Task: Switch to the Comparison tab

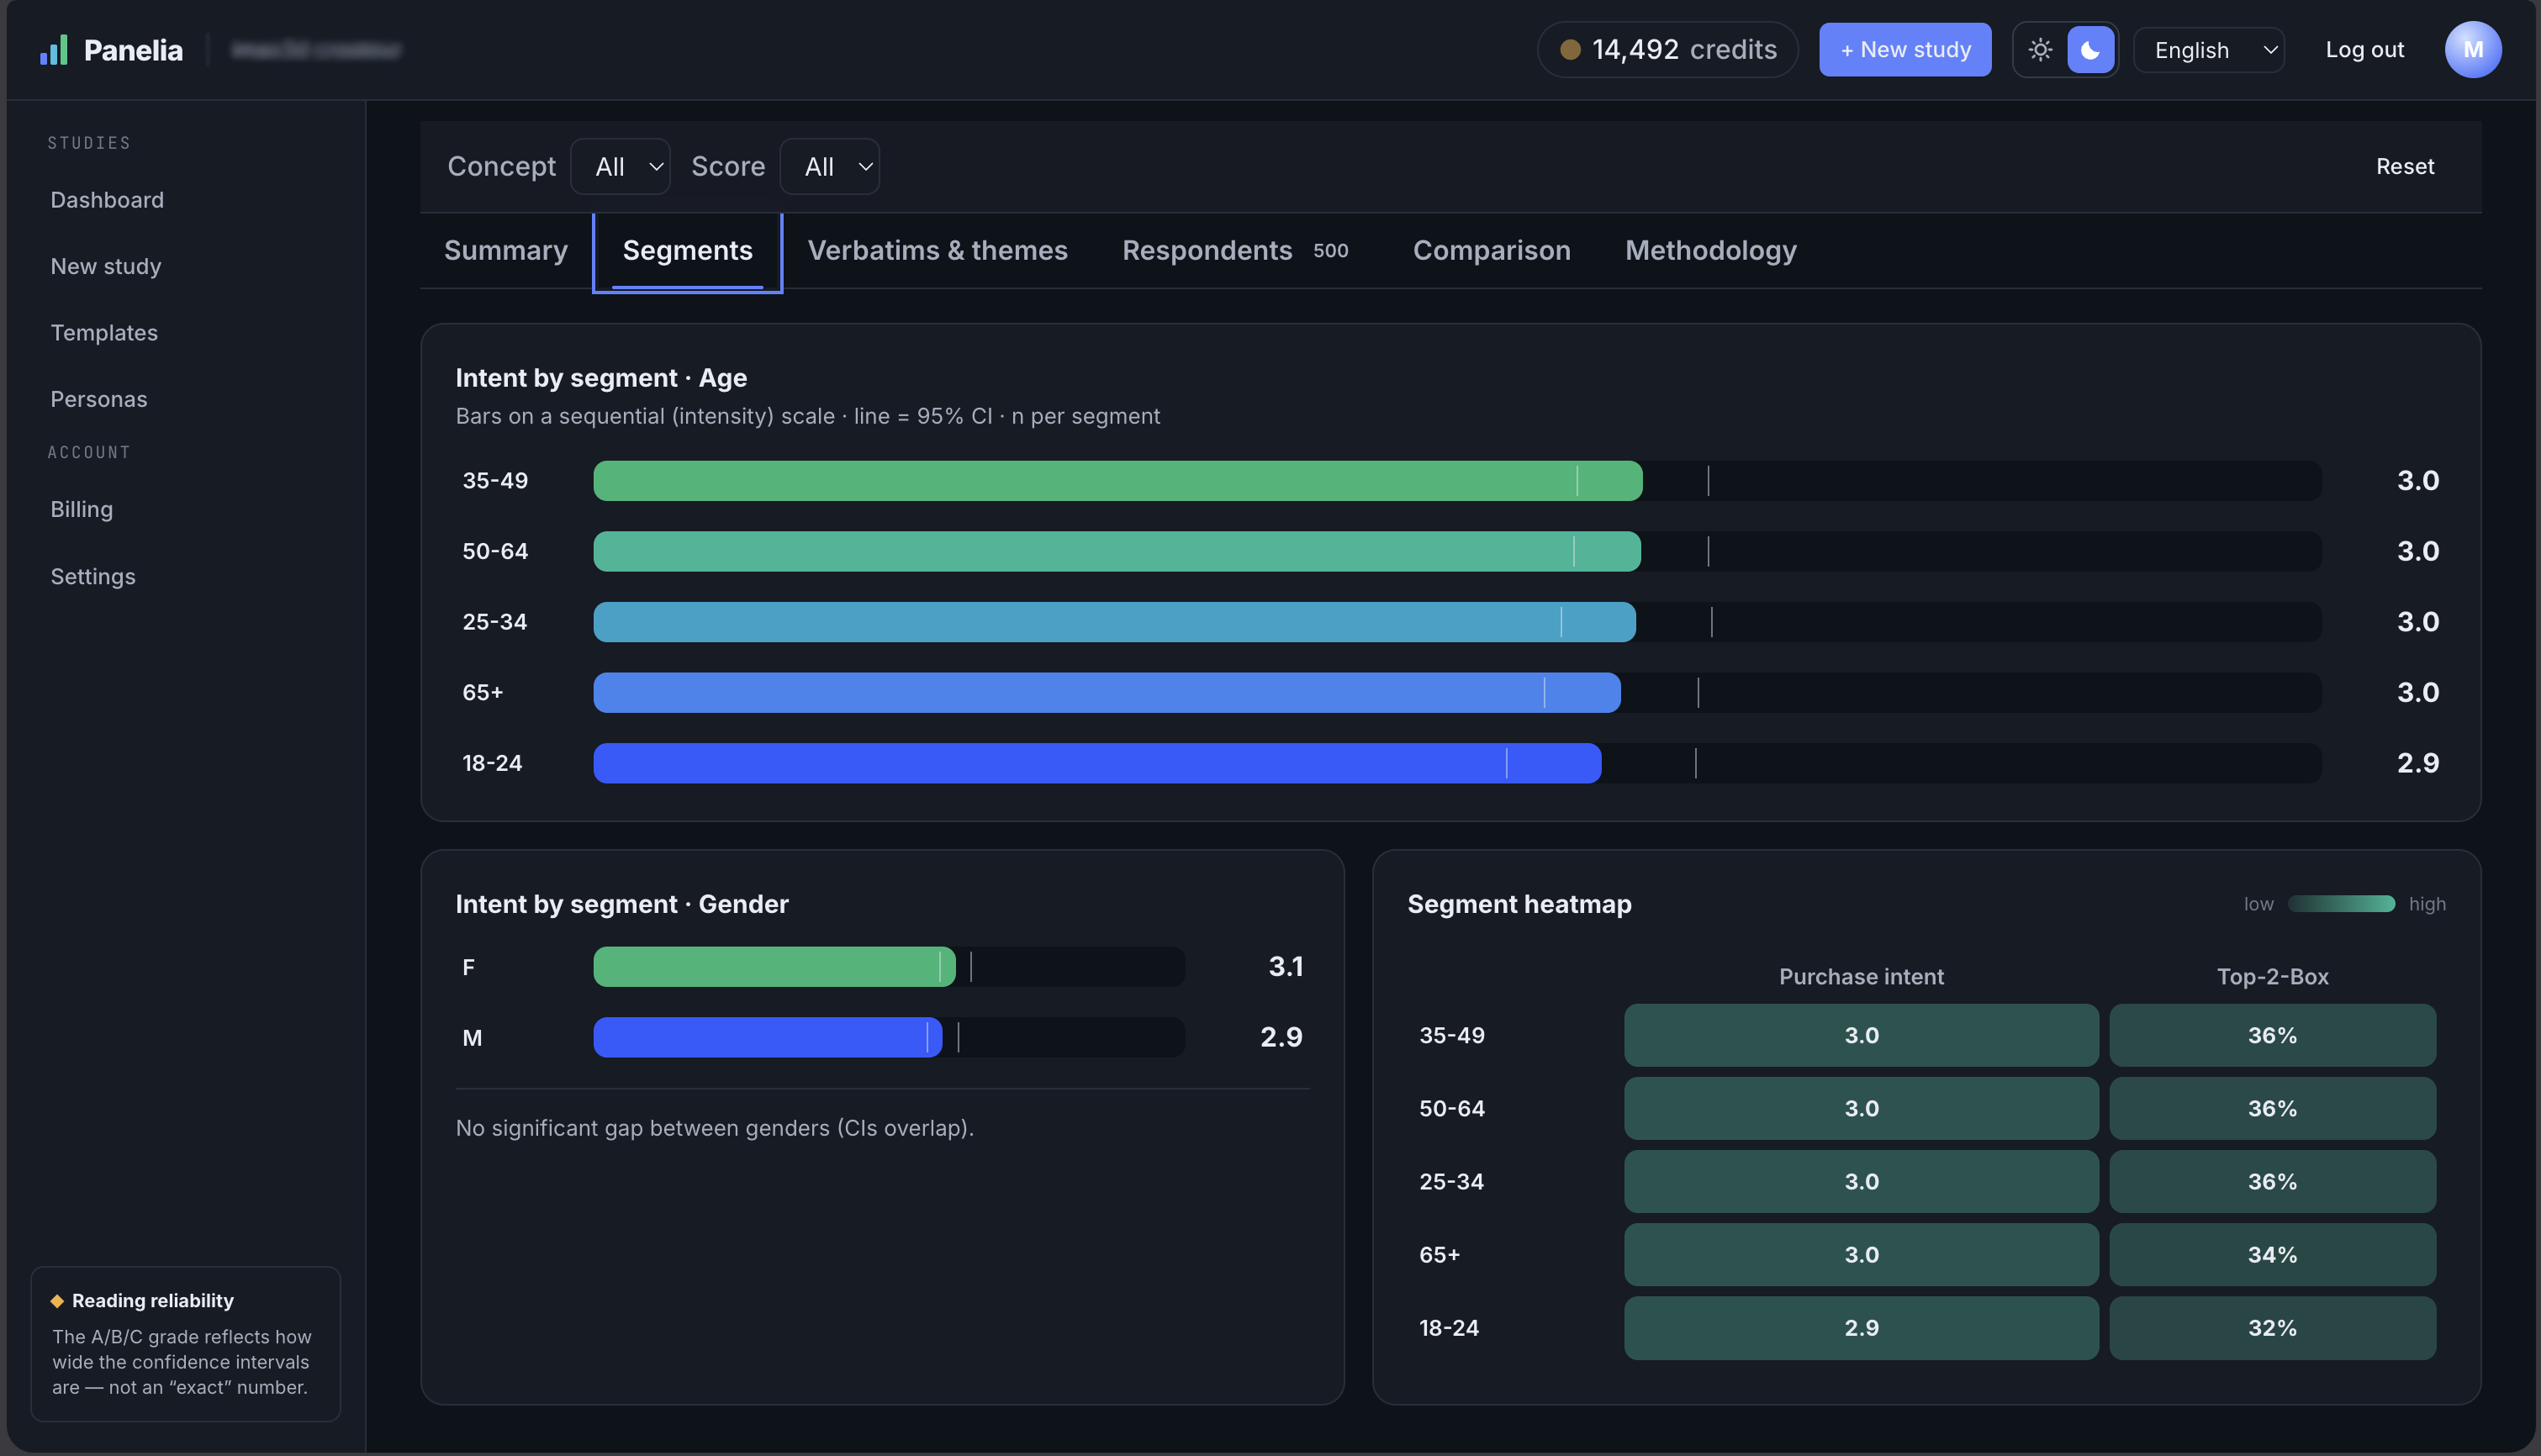Action: 1492,250
